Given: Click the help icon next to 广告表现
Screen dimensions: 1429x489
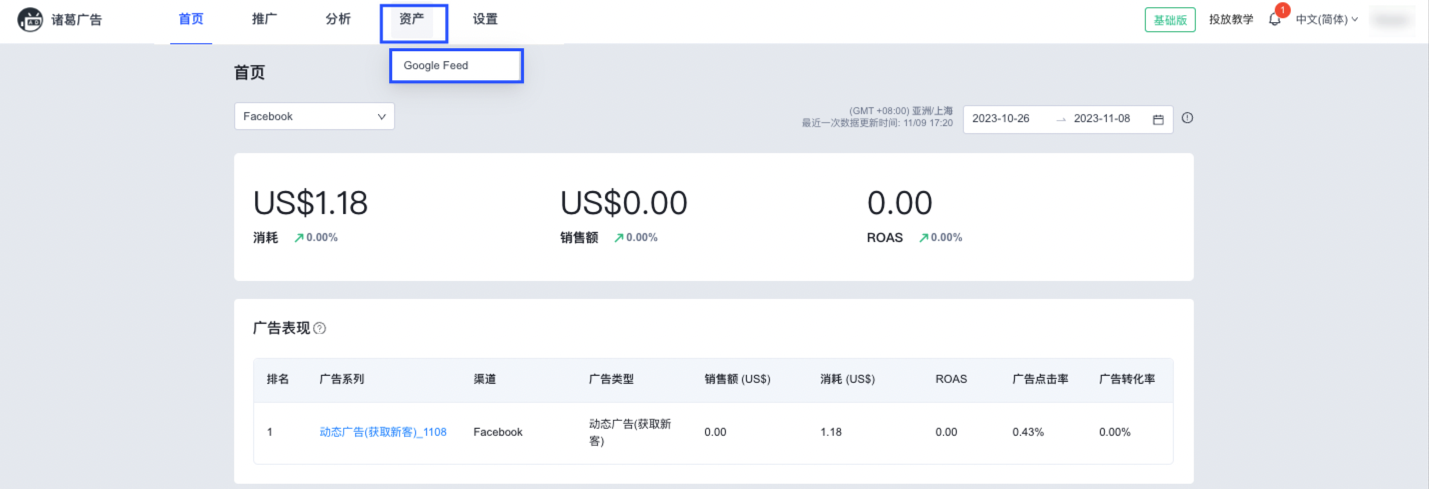Looking at the screenshot, I should [320, 328].
